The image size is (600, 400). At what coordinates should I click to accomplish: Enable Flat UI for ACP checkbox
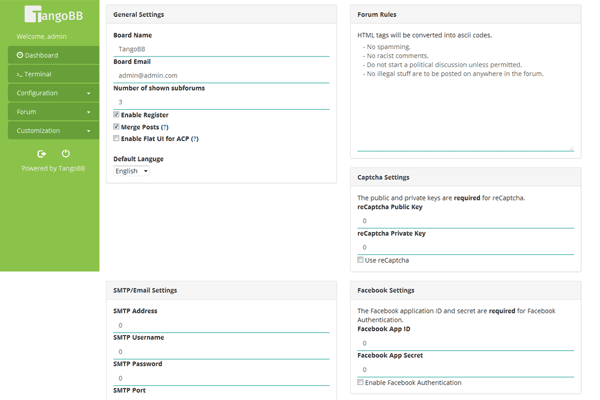(117, 139)
